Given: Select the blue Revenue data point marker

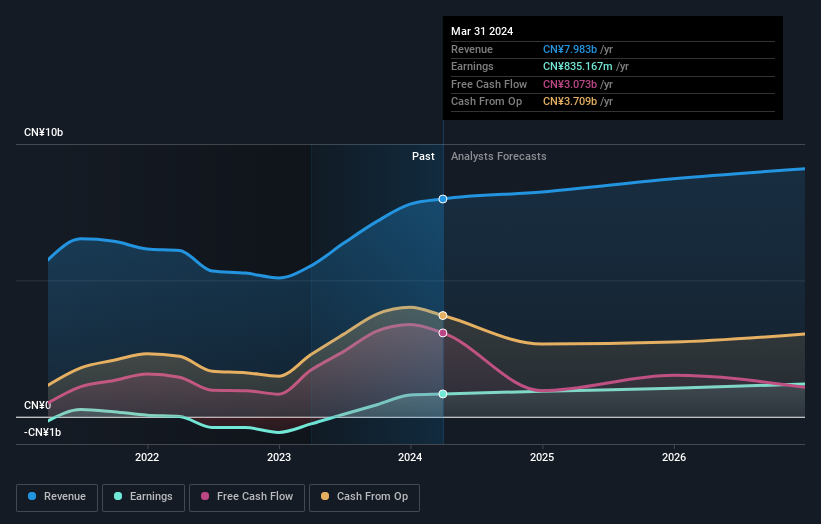Looking at the screenshot, I should pyautogui.click(x=443, y=199).
